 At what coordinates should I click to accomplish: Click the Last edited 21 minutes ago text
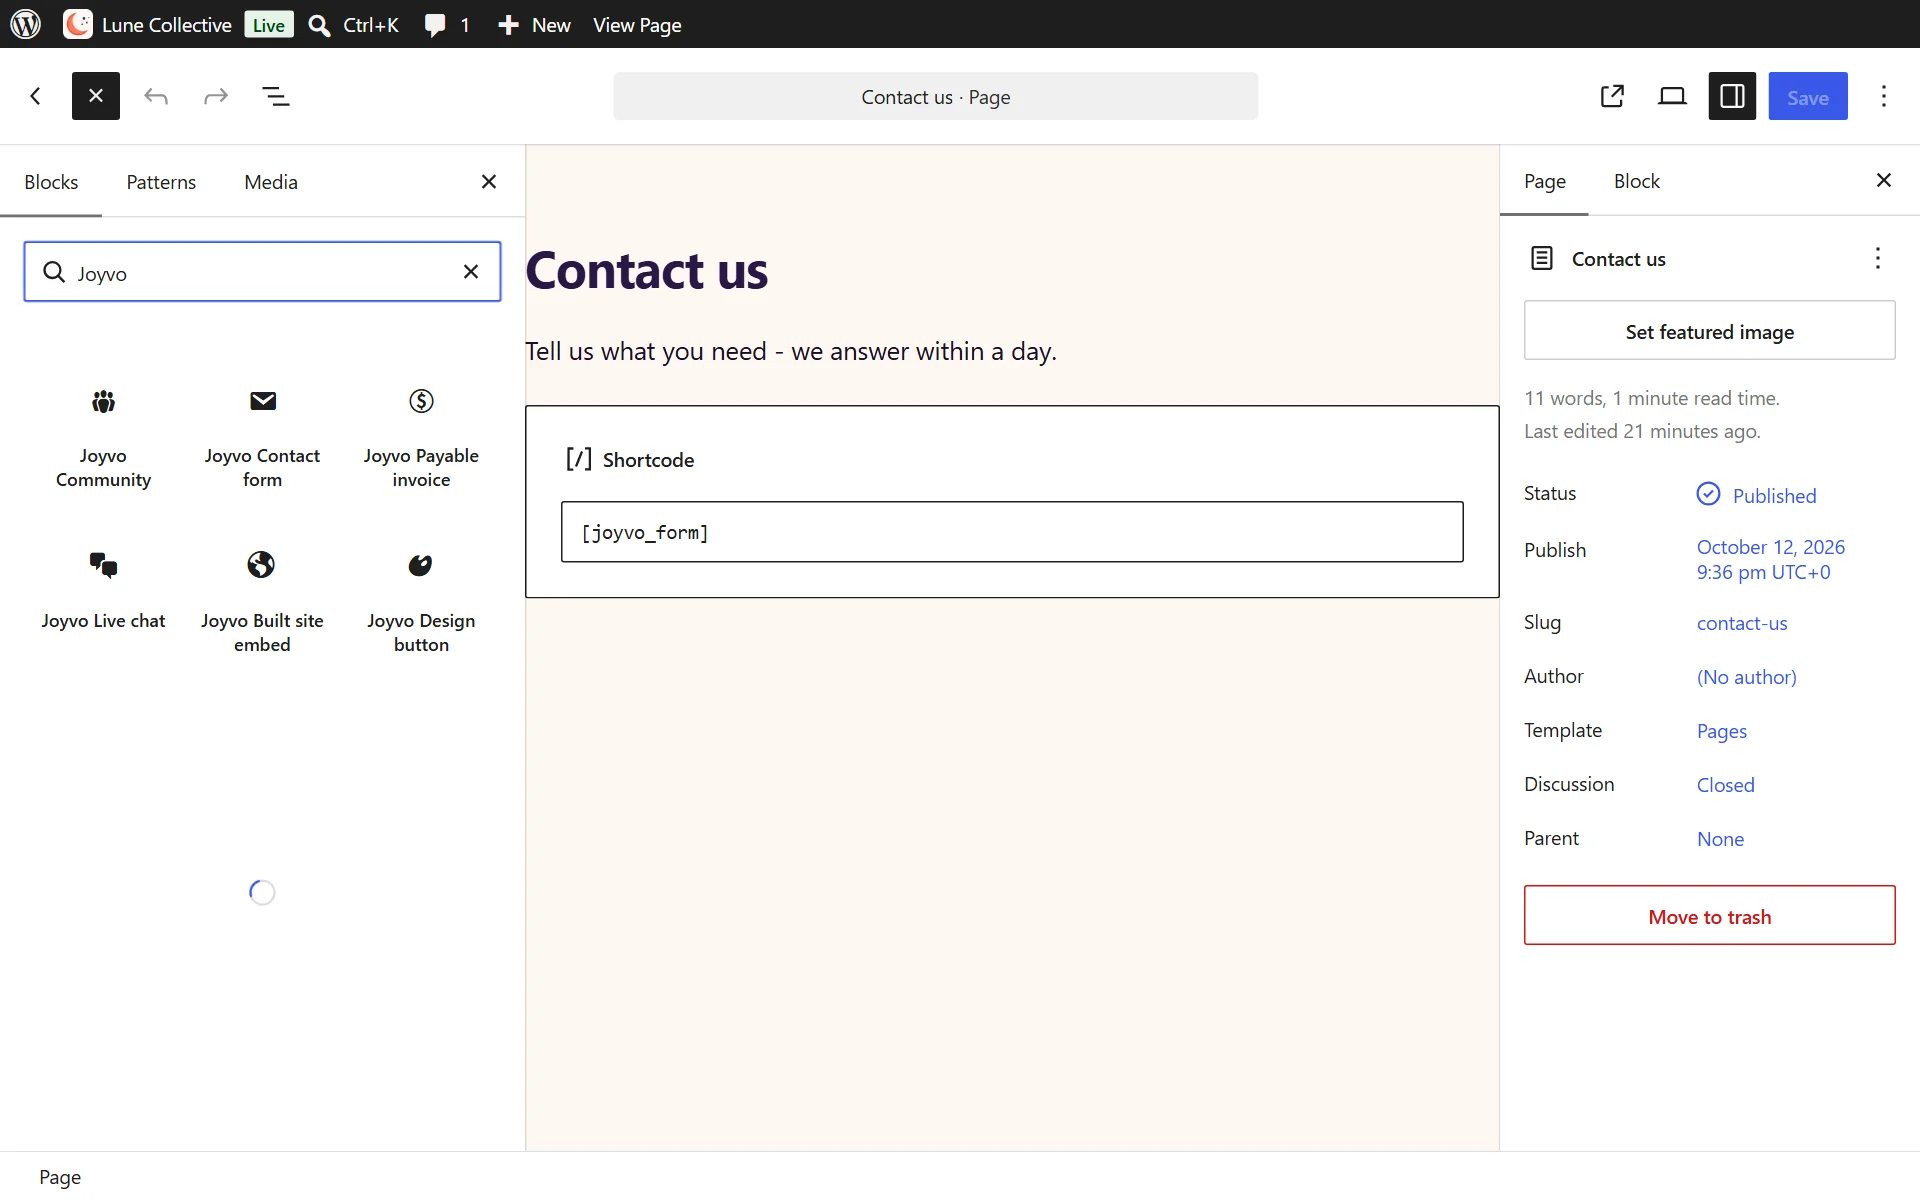point(1642,431)
